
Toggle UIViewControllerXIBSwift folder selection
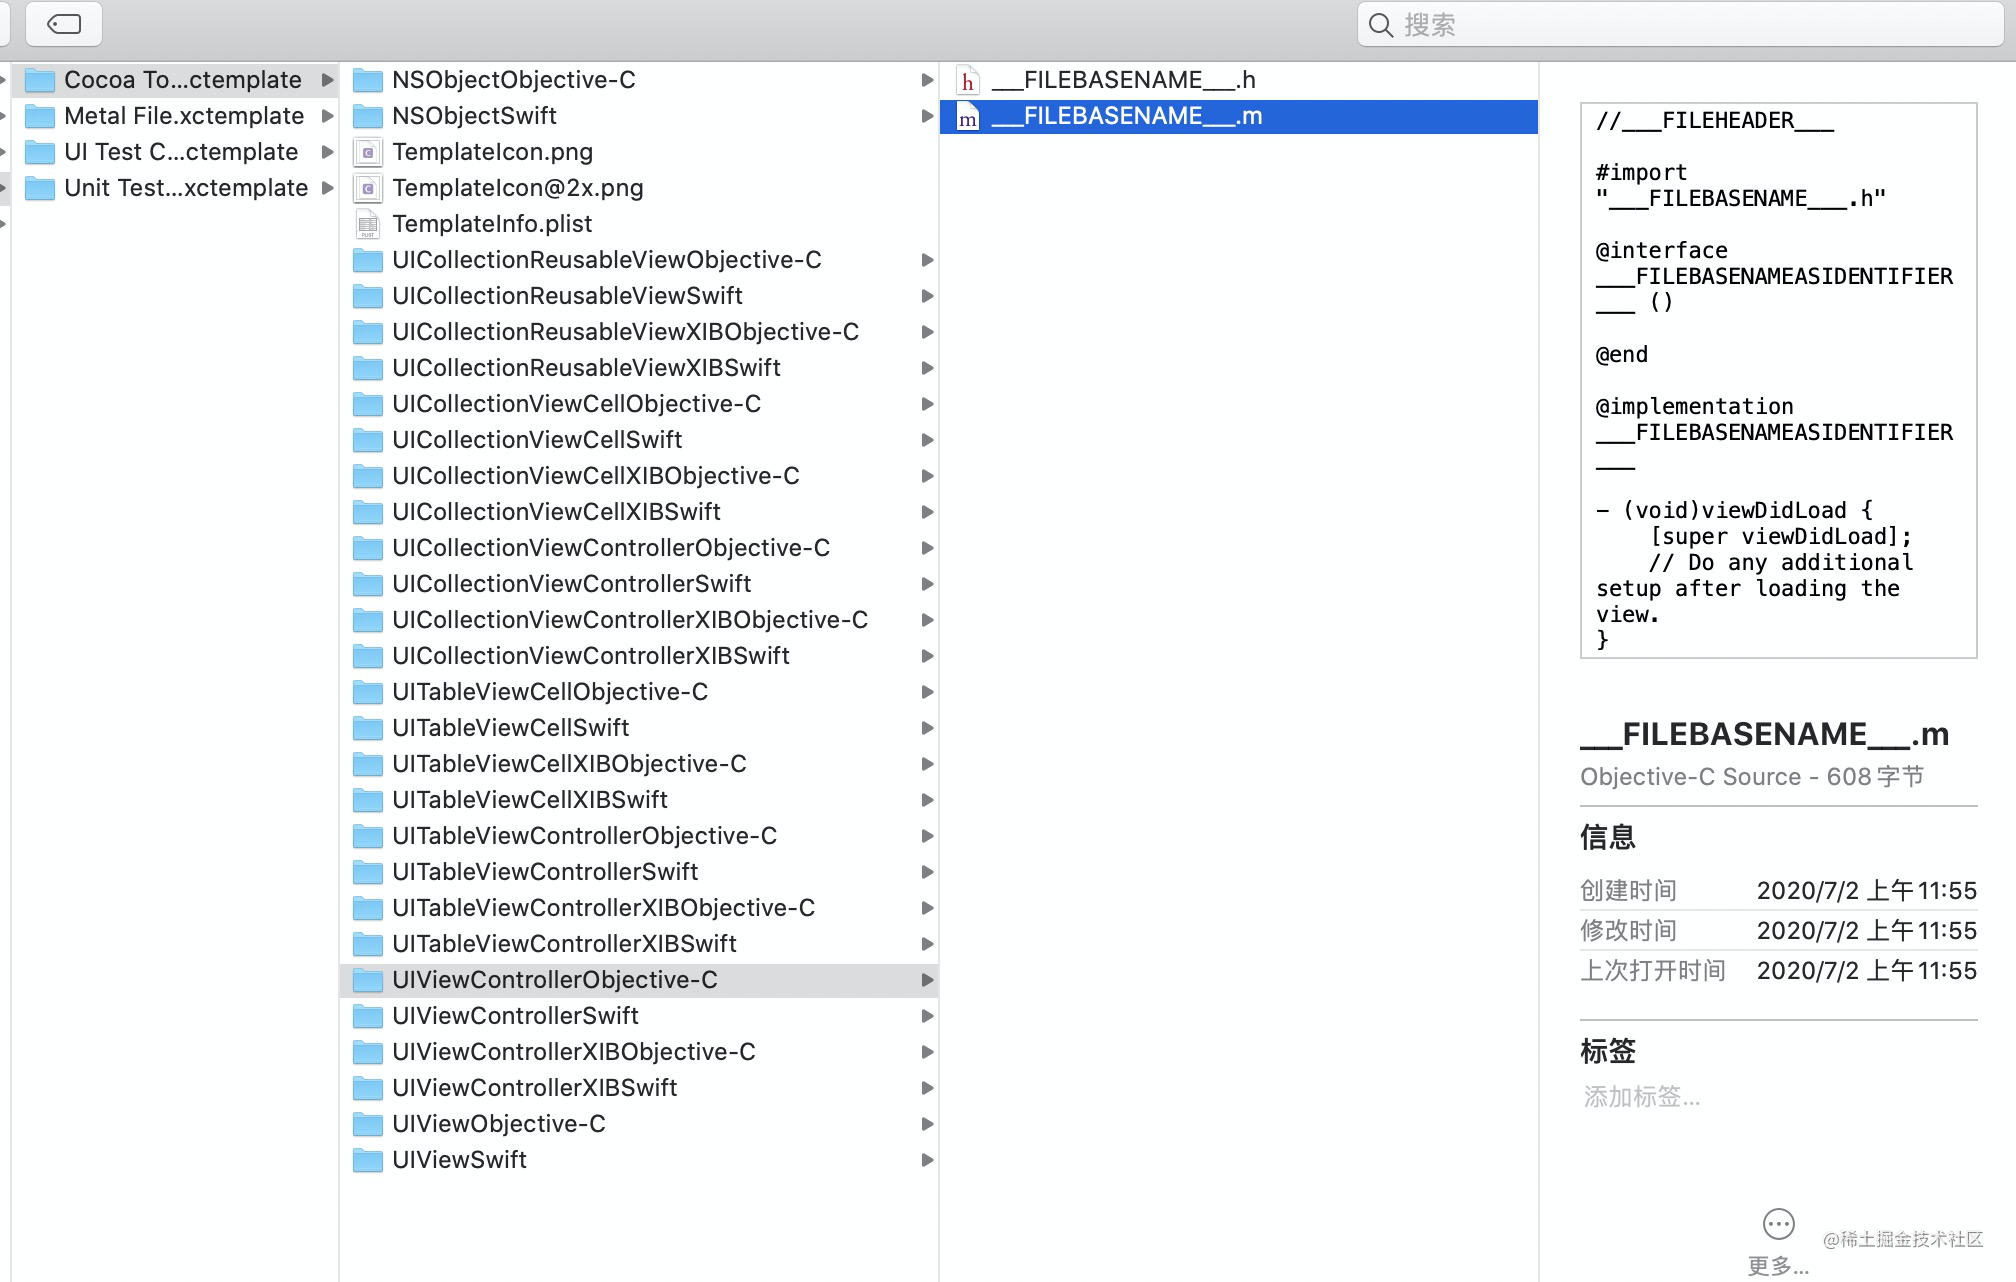pos(533,1088)
